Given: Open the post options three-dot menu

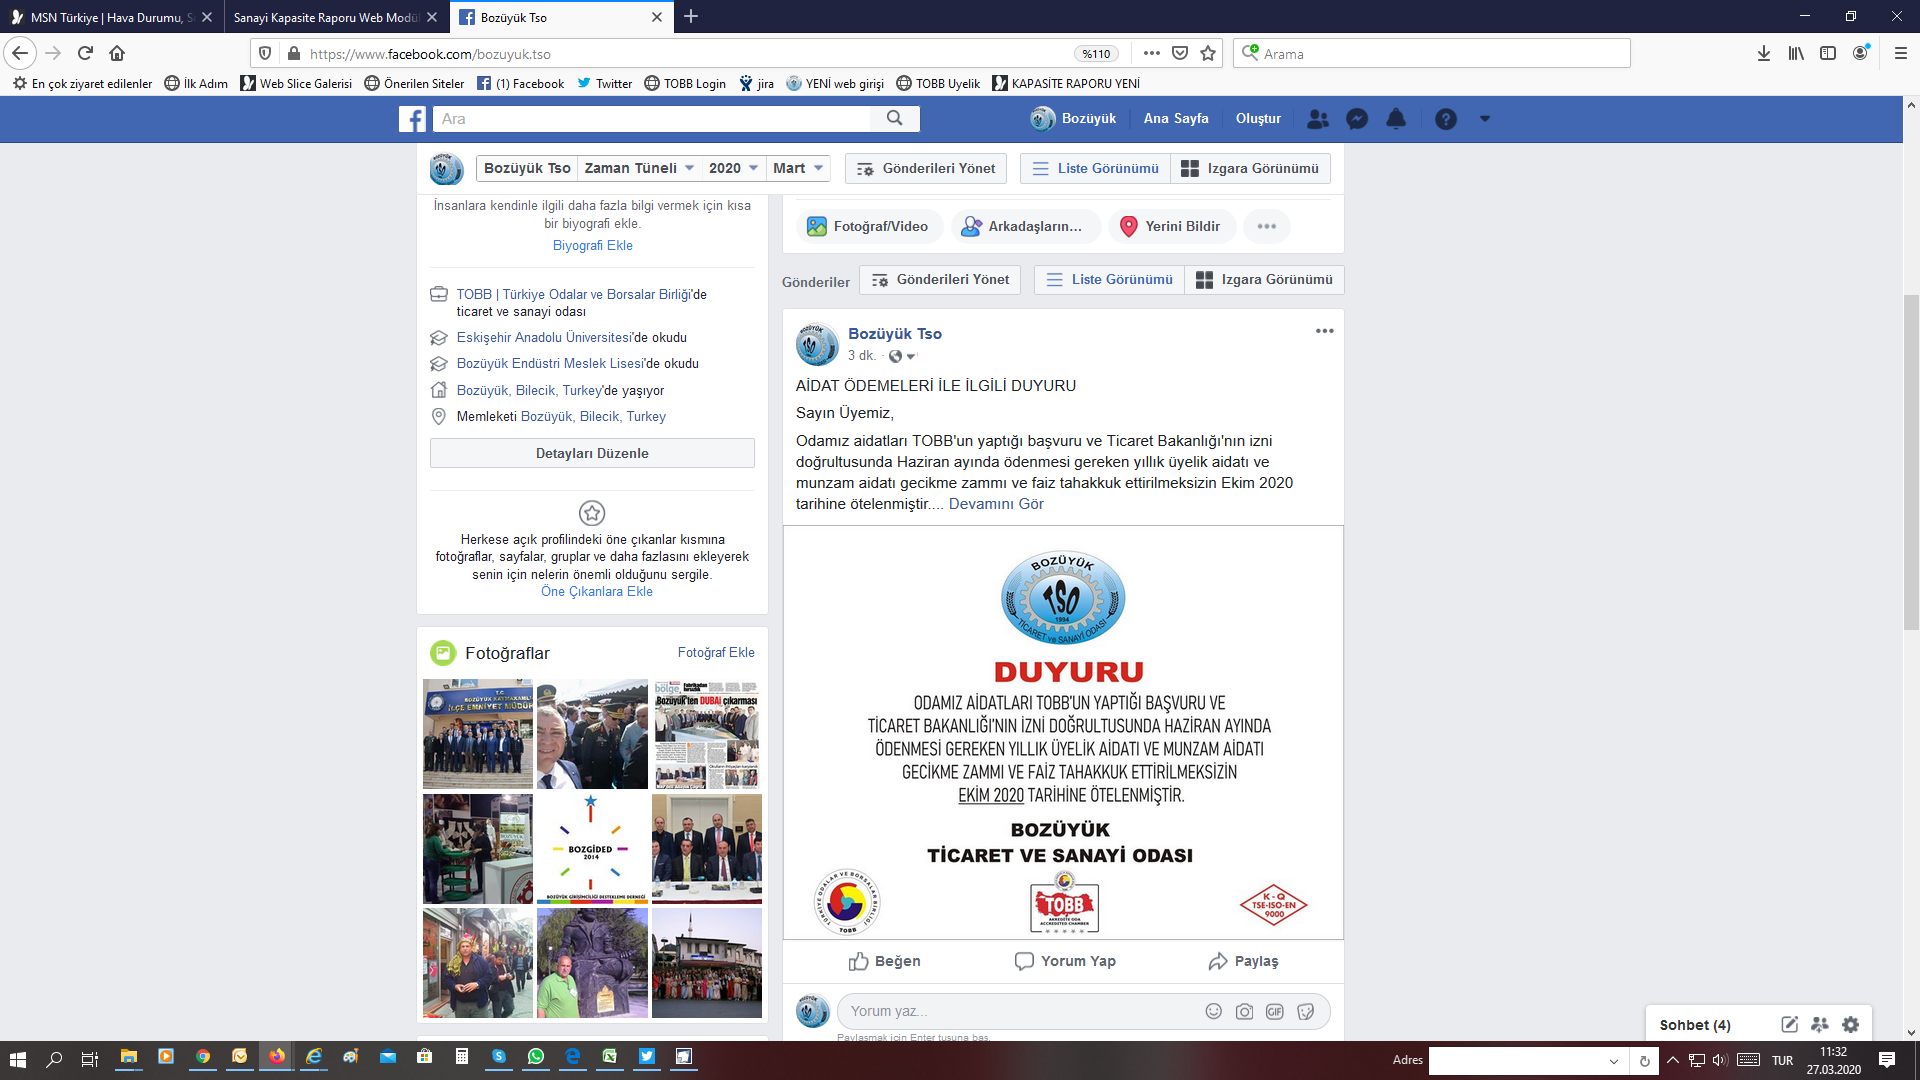Looking at the screenshot, I should tap(1324, 331).
